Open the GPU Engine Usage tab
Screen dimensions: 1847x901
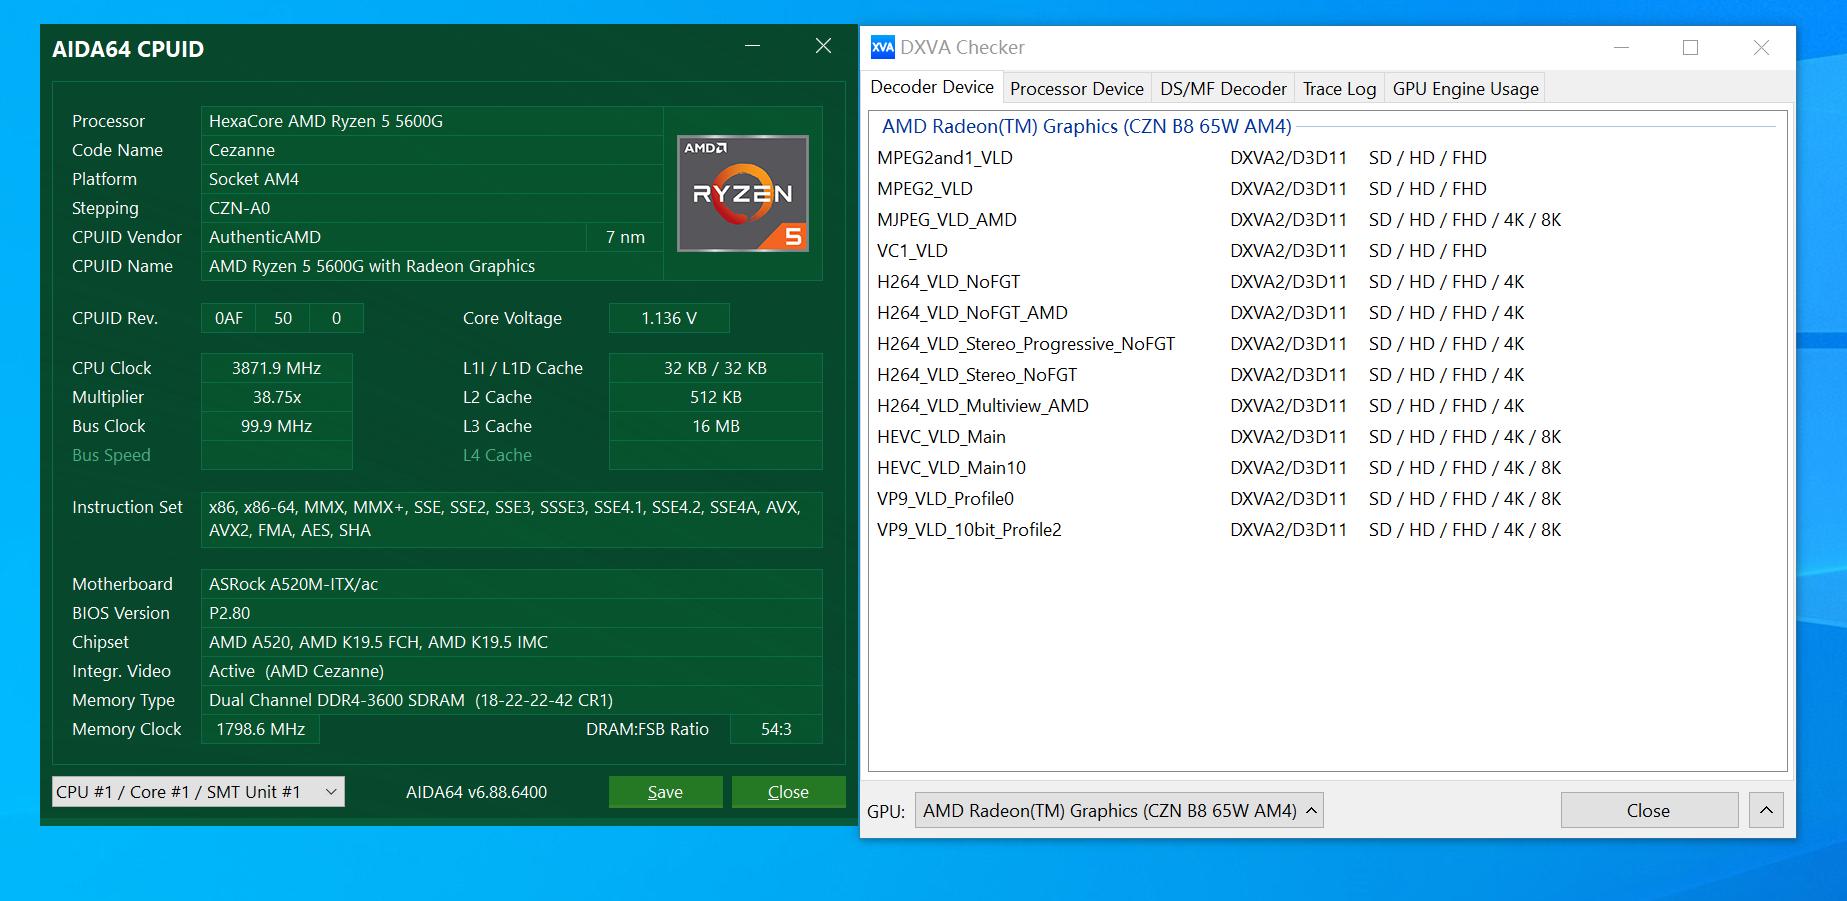[x=1465, y=89]
